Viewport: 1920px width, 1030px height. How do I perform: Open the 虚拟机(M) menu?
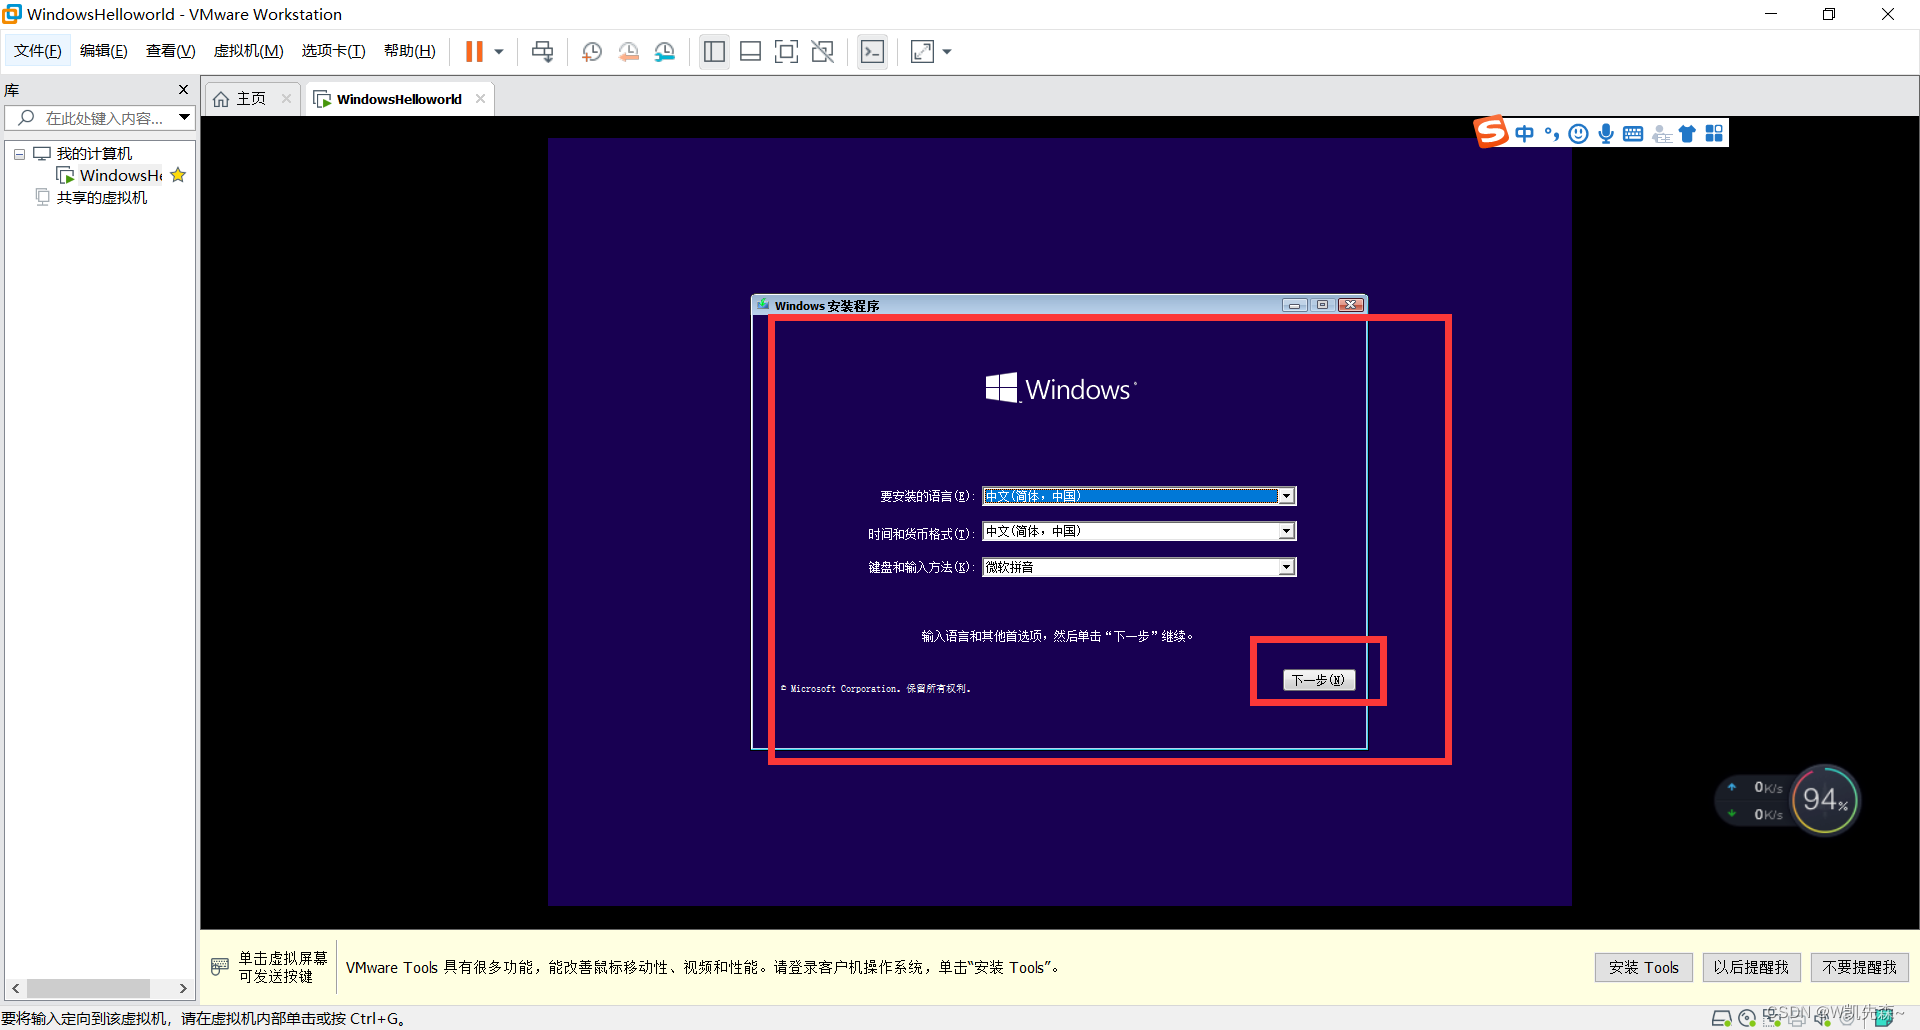[x=249, y=51]
